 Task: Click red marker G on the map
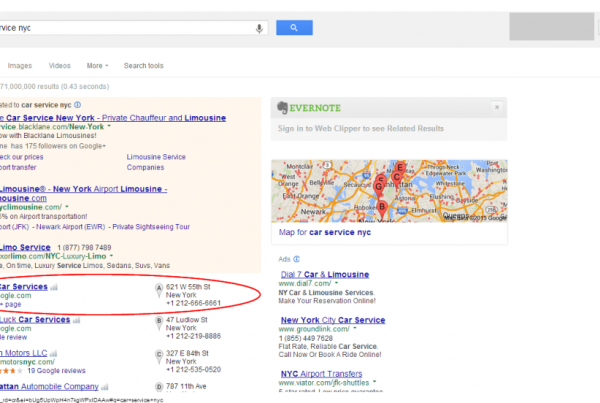pyautogui.click(x=379, y=188)
